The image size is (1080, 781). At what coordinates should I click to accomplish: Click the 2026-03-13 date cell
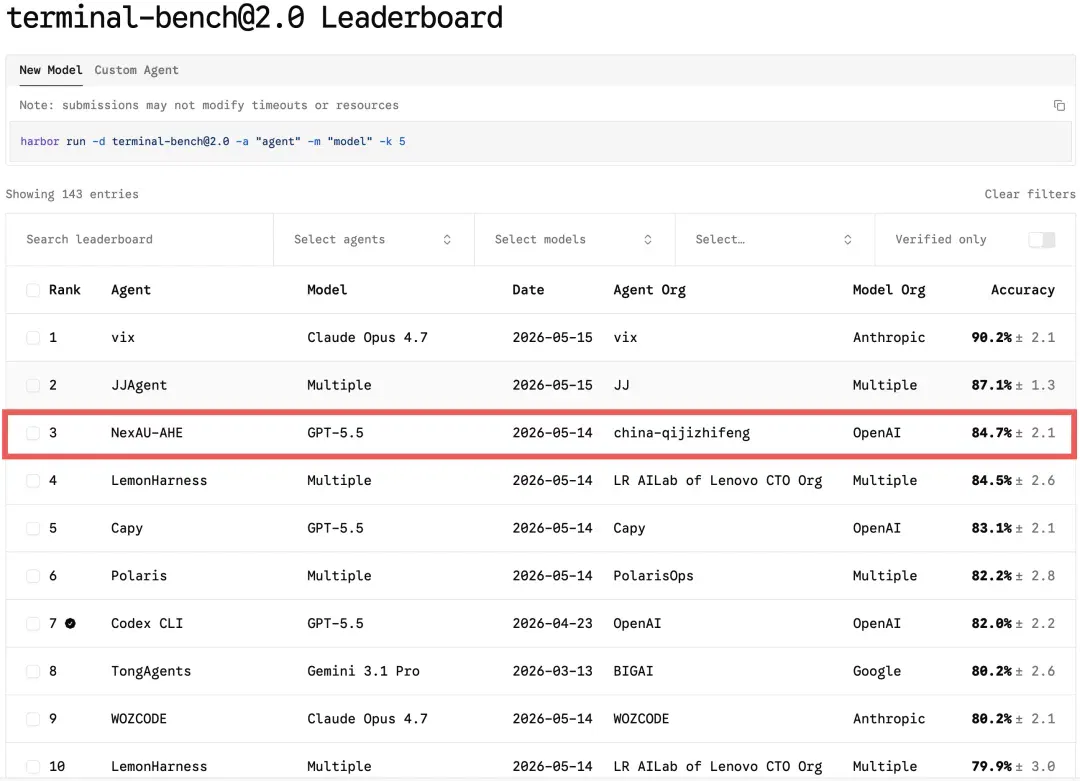pyautogui.click(x=552, y=671)
